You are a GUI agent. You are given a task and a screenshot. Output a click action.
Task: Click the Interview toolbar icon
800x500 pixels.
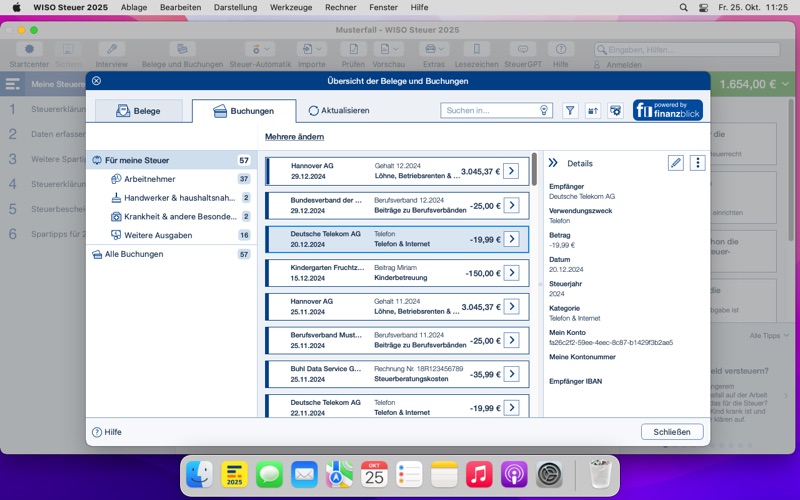pos(111,55)
